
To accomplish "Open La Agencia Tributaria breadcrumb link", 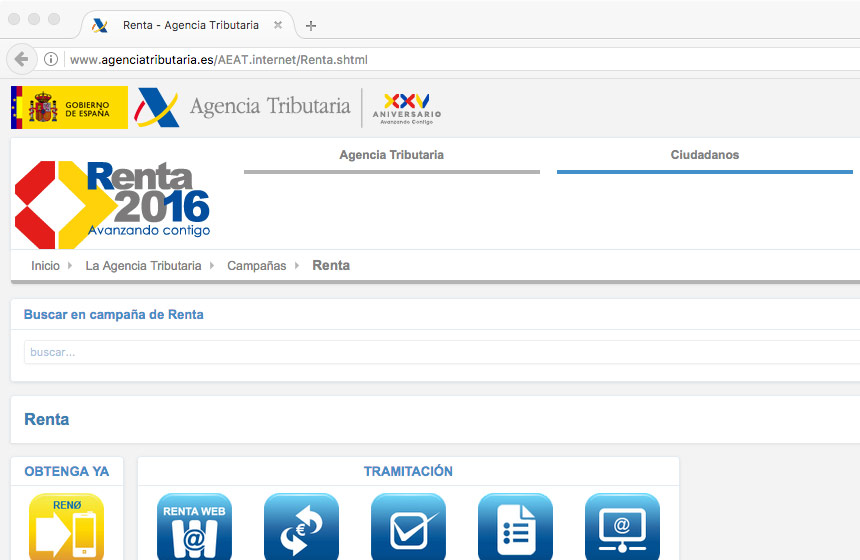I will 143,266.
